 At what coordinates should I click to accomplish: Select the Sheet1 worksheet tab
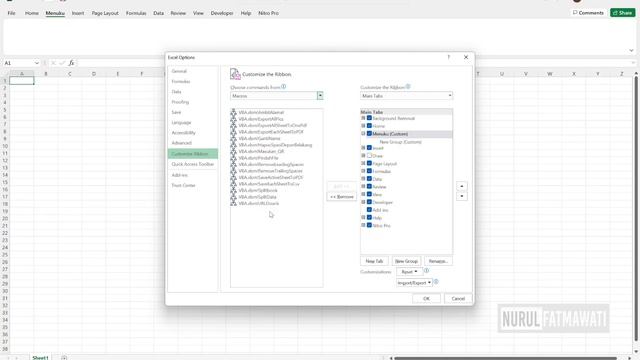[x=40, y=358]
